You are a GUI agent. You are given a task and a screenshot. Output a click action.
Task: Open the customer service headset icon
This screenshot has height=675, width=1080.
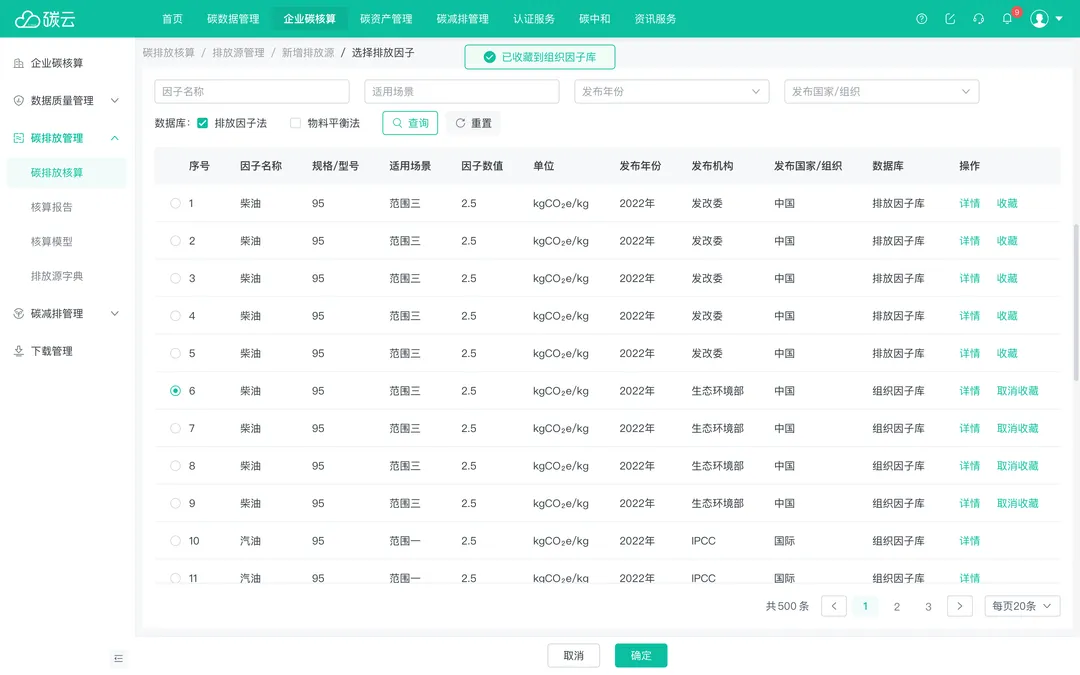tap(978, 19)
